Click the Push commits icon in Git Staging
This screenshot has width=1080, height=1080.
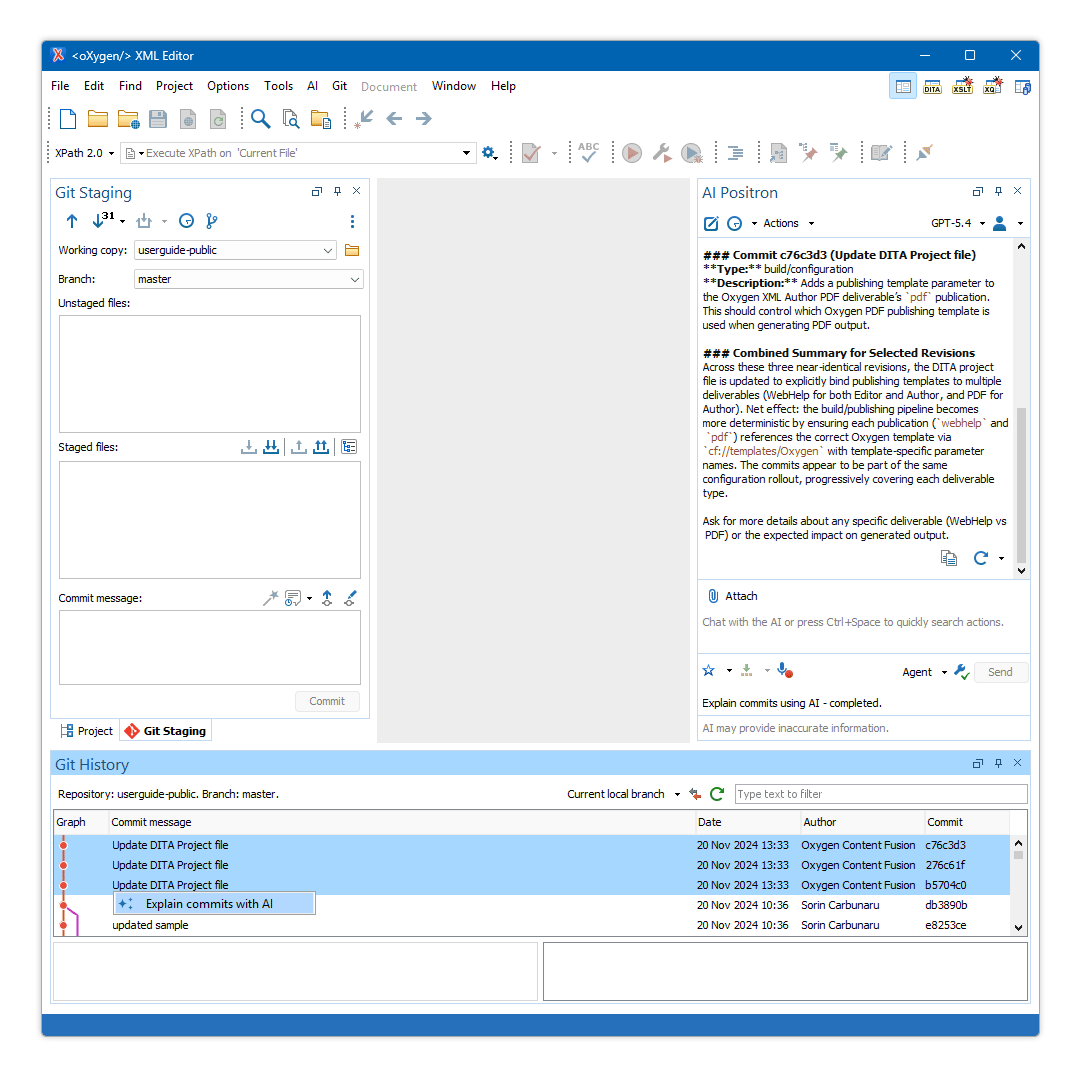pos(72,221)
